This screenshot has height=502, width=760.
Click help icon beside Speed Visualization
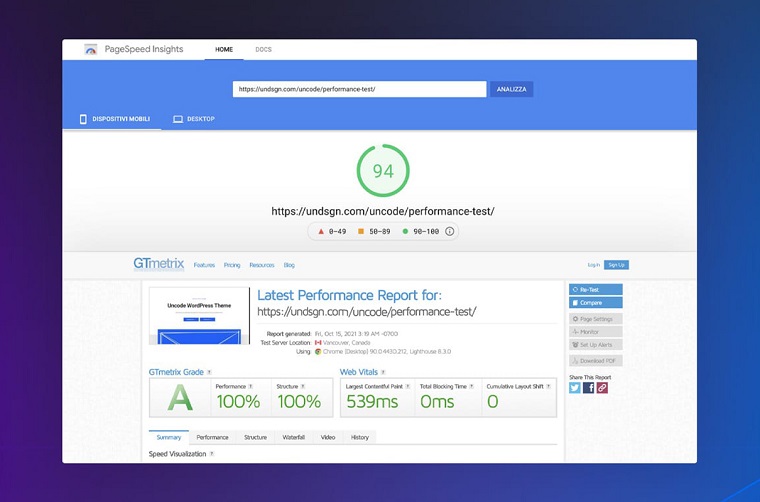point(211,454)
